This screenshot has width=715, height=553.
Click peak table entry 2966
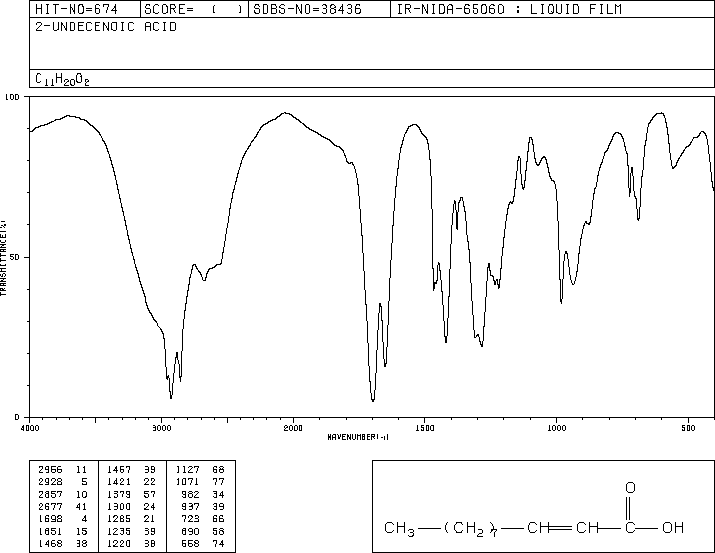click(51, 470)
